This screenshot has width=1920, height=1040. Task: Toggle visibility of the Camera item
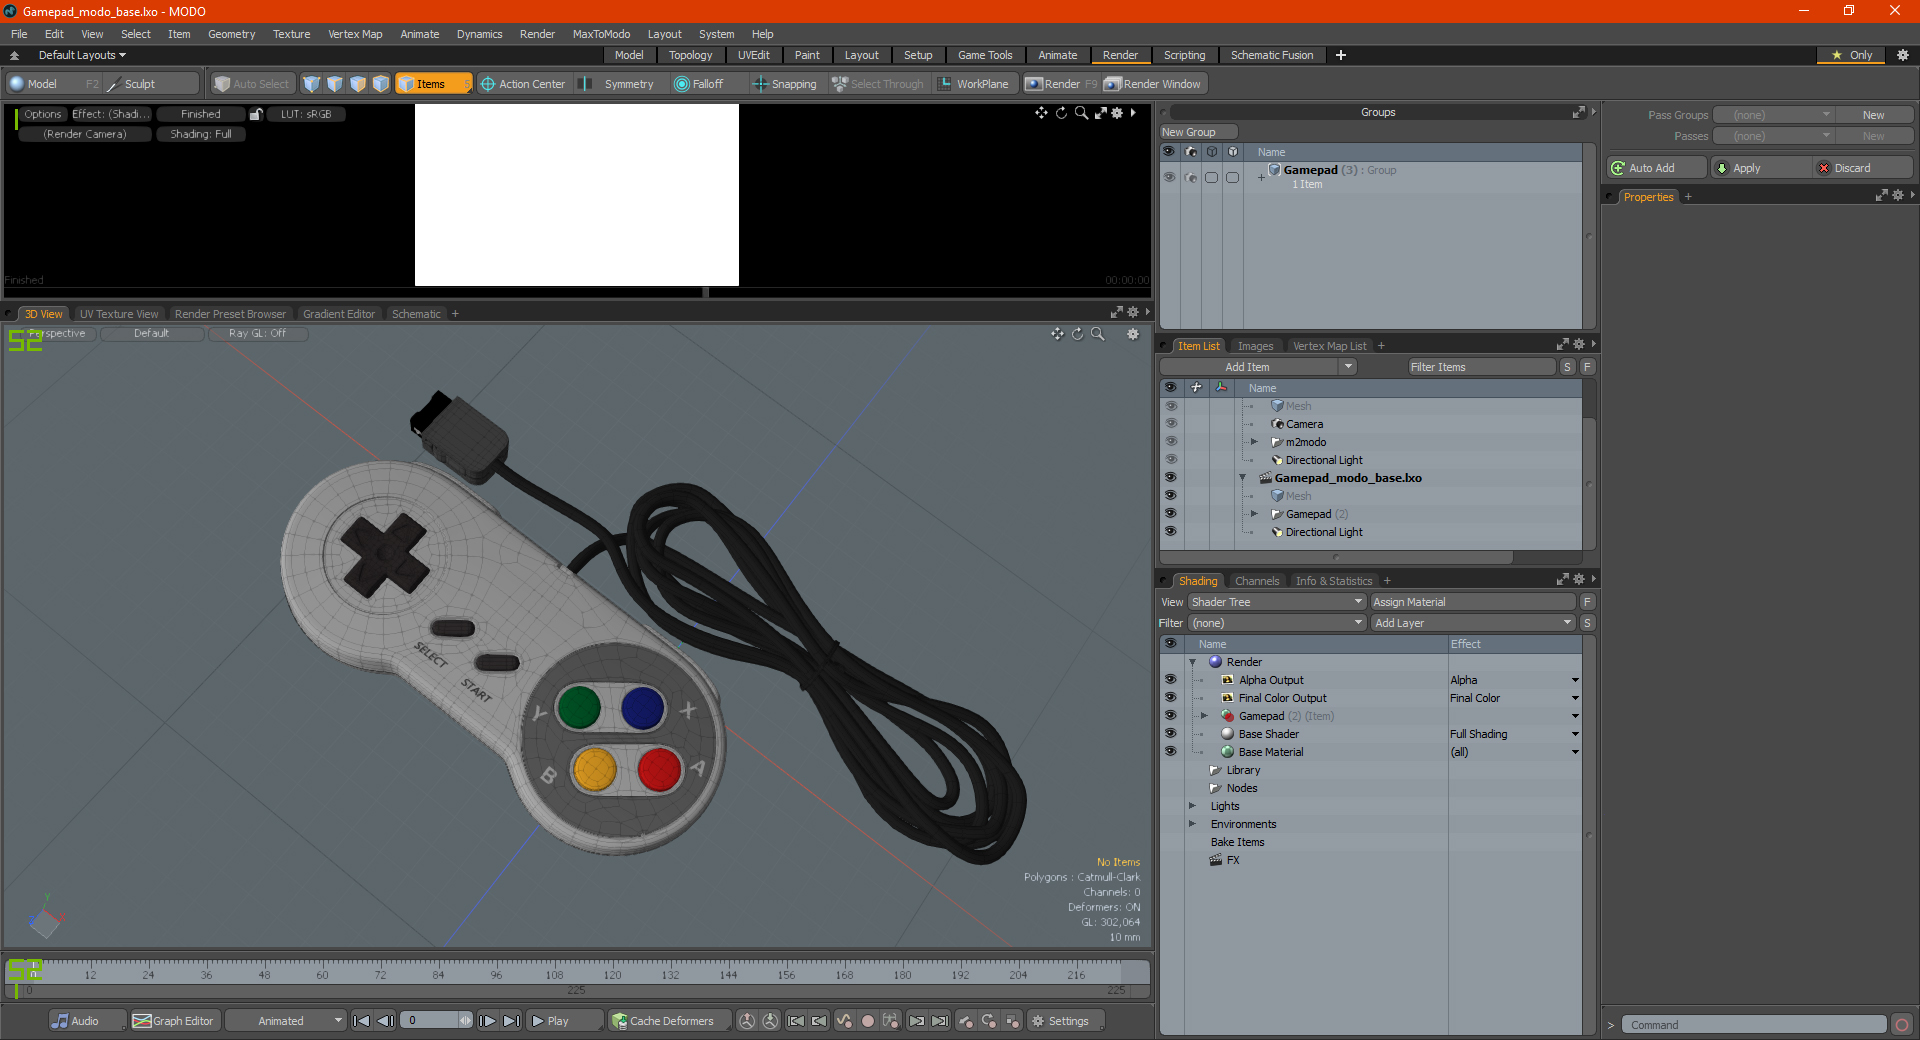(x=1170, y=424)
